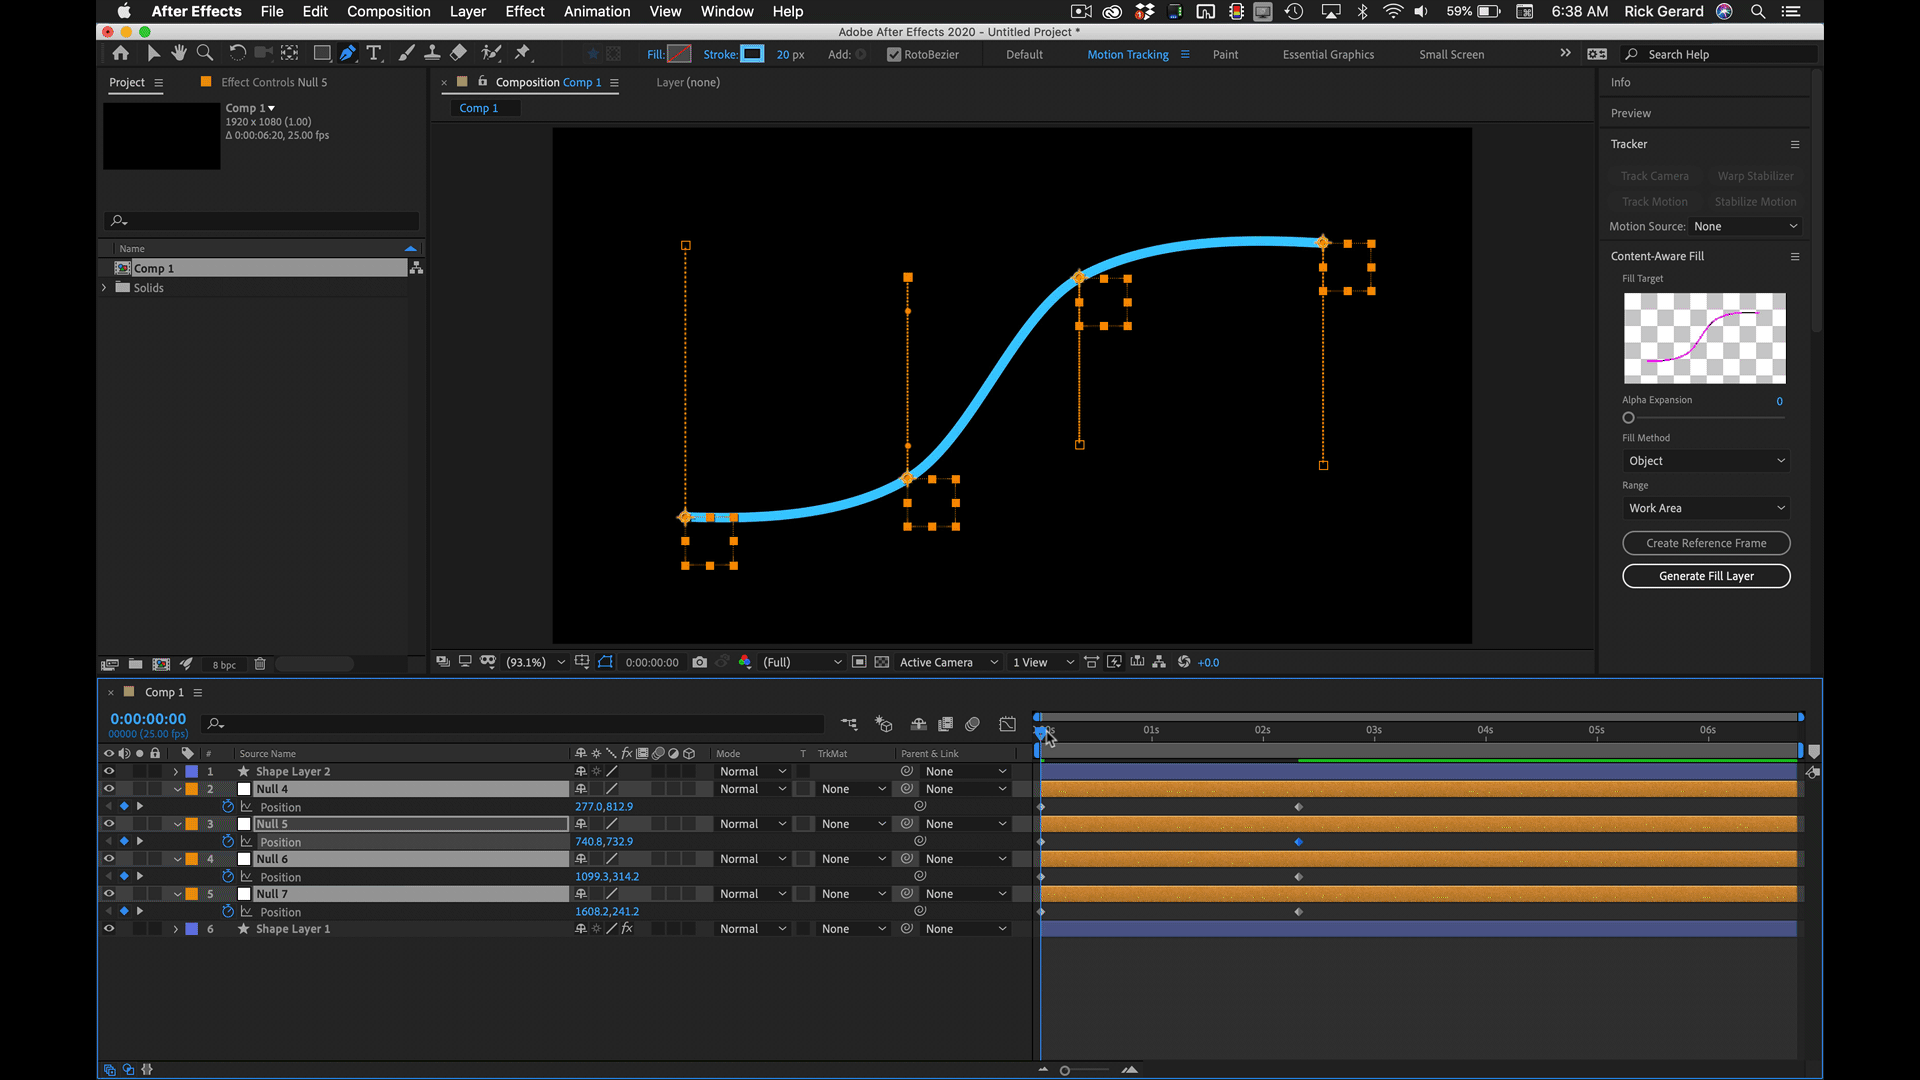Hide the Null 4 layer
The height and width of the screenshot is (1080, 1920).
[109, 789]
